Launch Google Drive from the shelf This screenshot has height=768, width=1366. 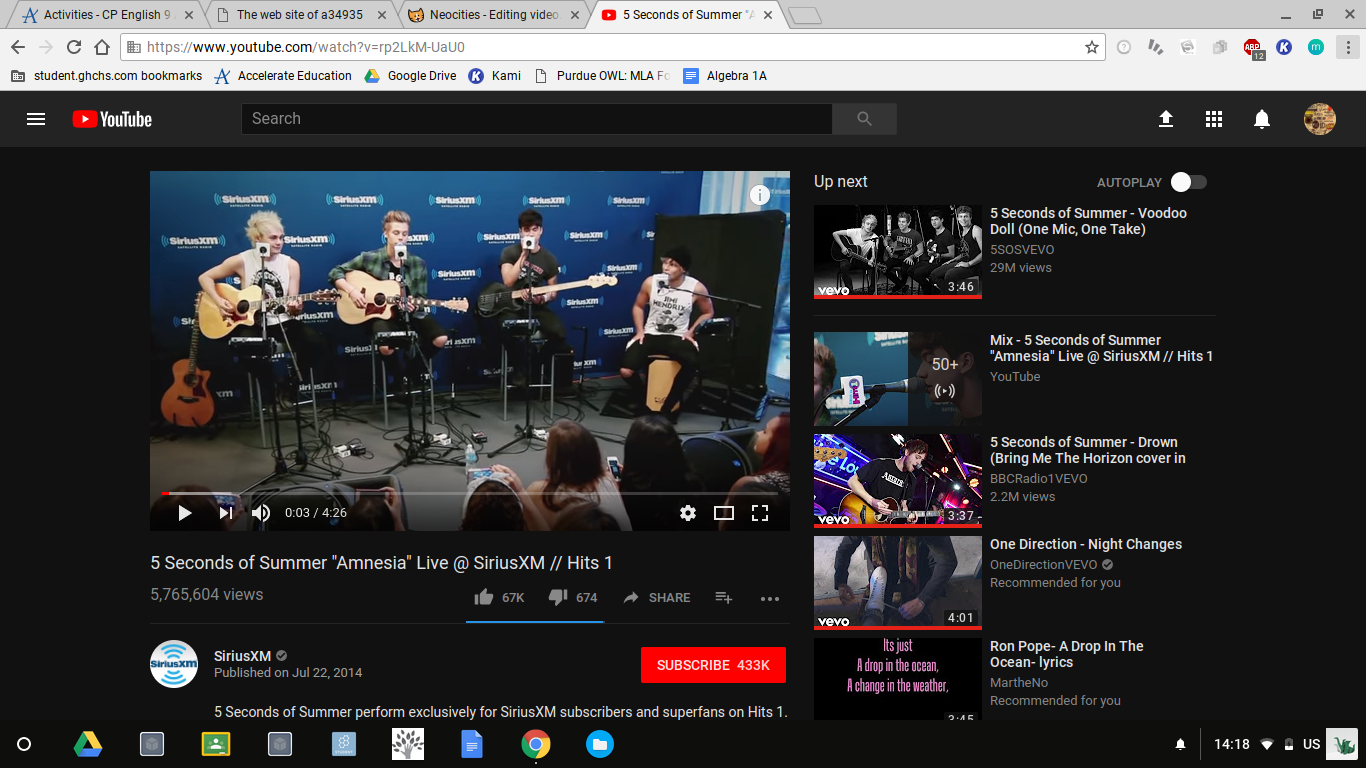coord(88,744)
